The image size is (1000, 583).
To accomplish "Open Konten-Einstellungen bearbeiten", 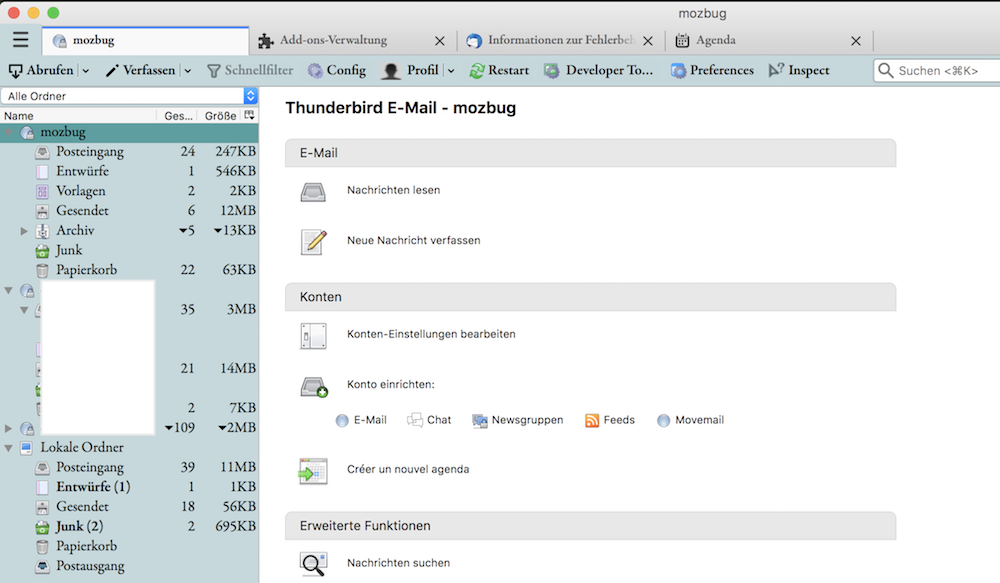I will click(x=431, y=334).
